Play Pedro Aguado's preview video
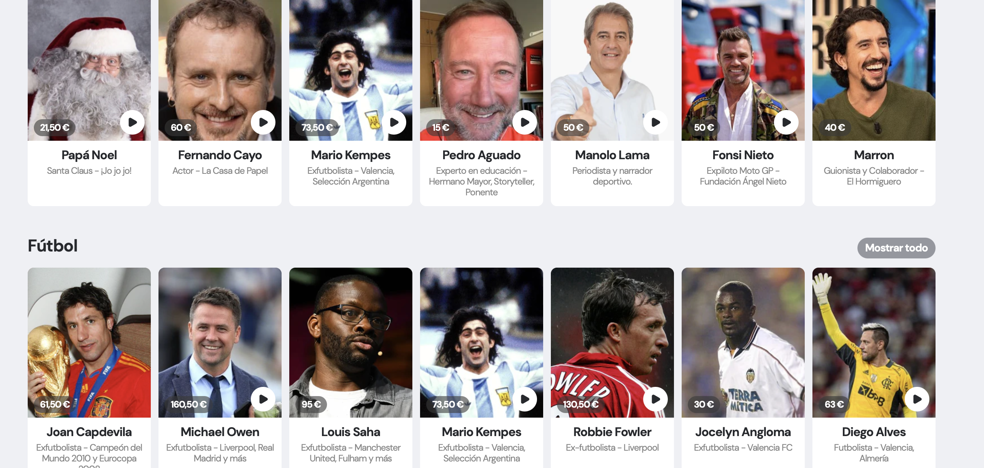This screenshot has height=468, width=984. 525,122
